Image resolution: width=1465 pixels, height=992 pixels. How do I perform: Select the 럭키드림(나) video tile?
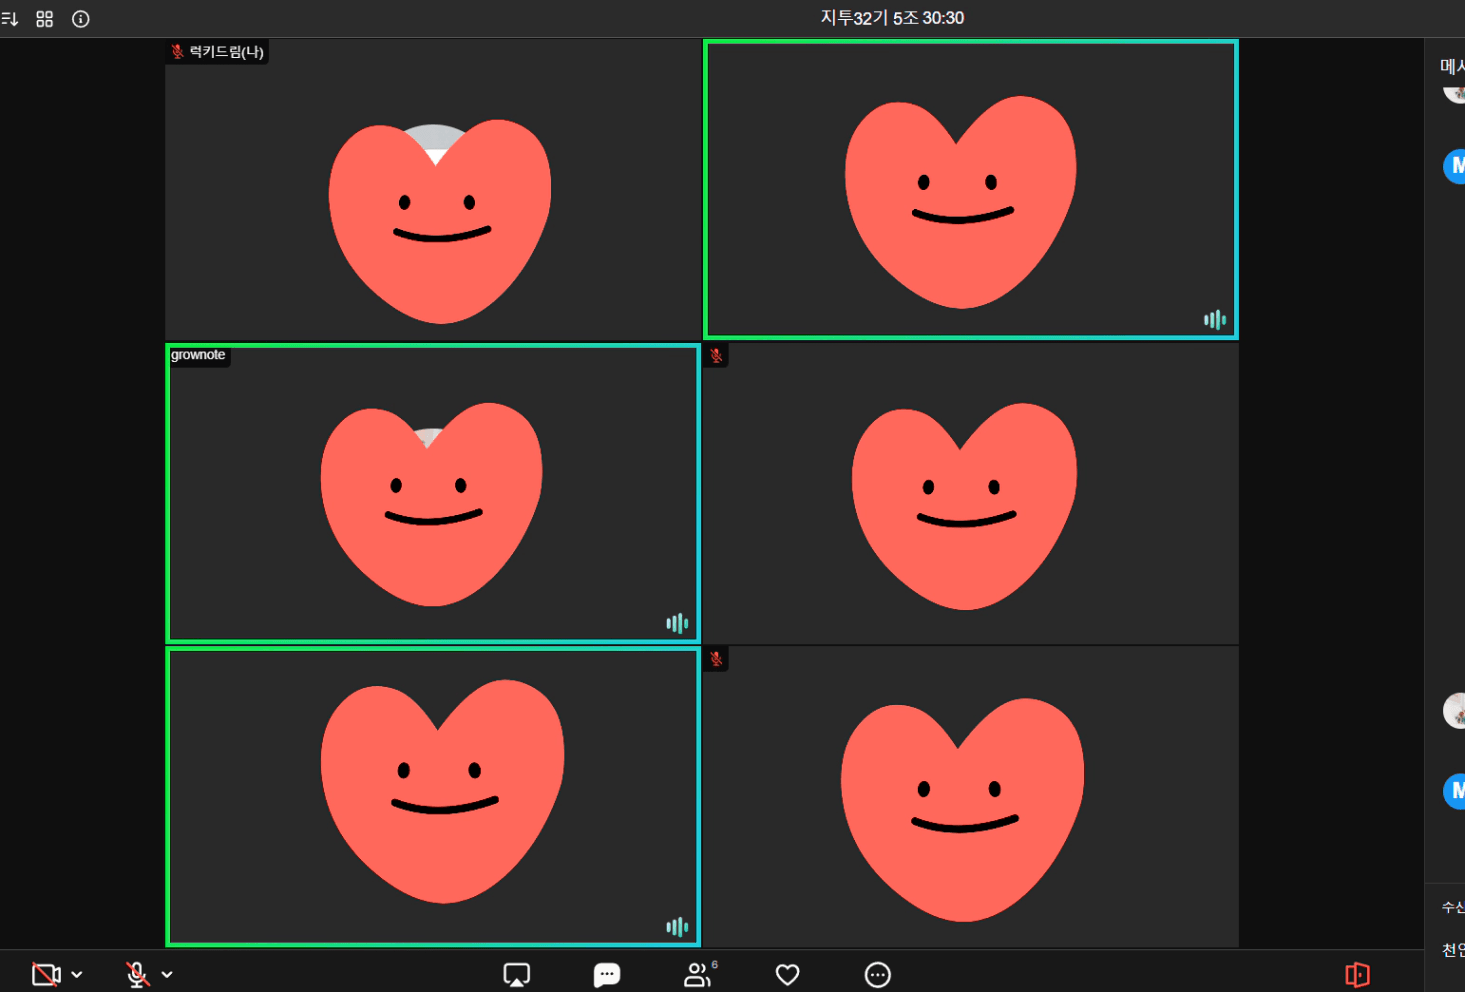point(433,190)
